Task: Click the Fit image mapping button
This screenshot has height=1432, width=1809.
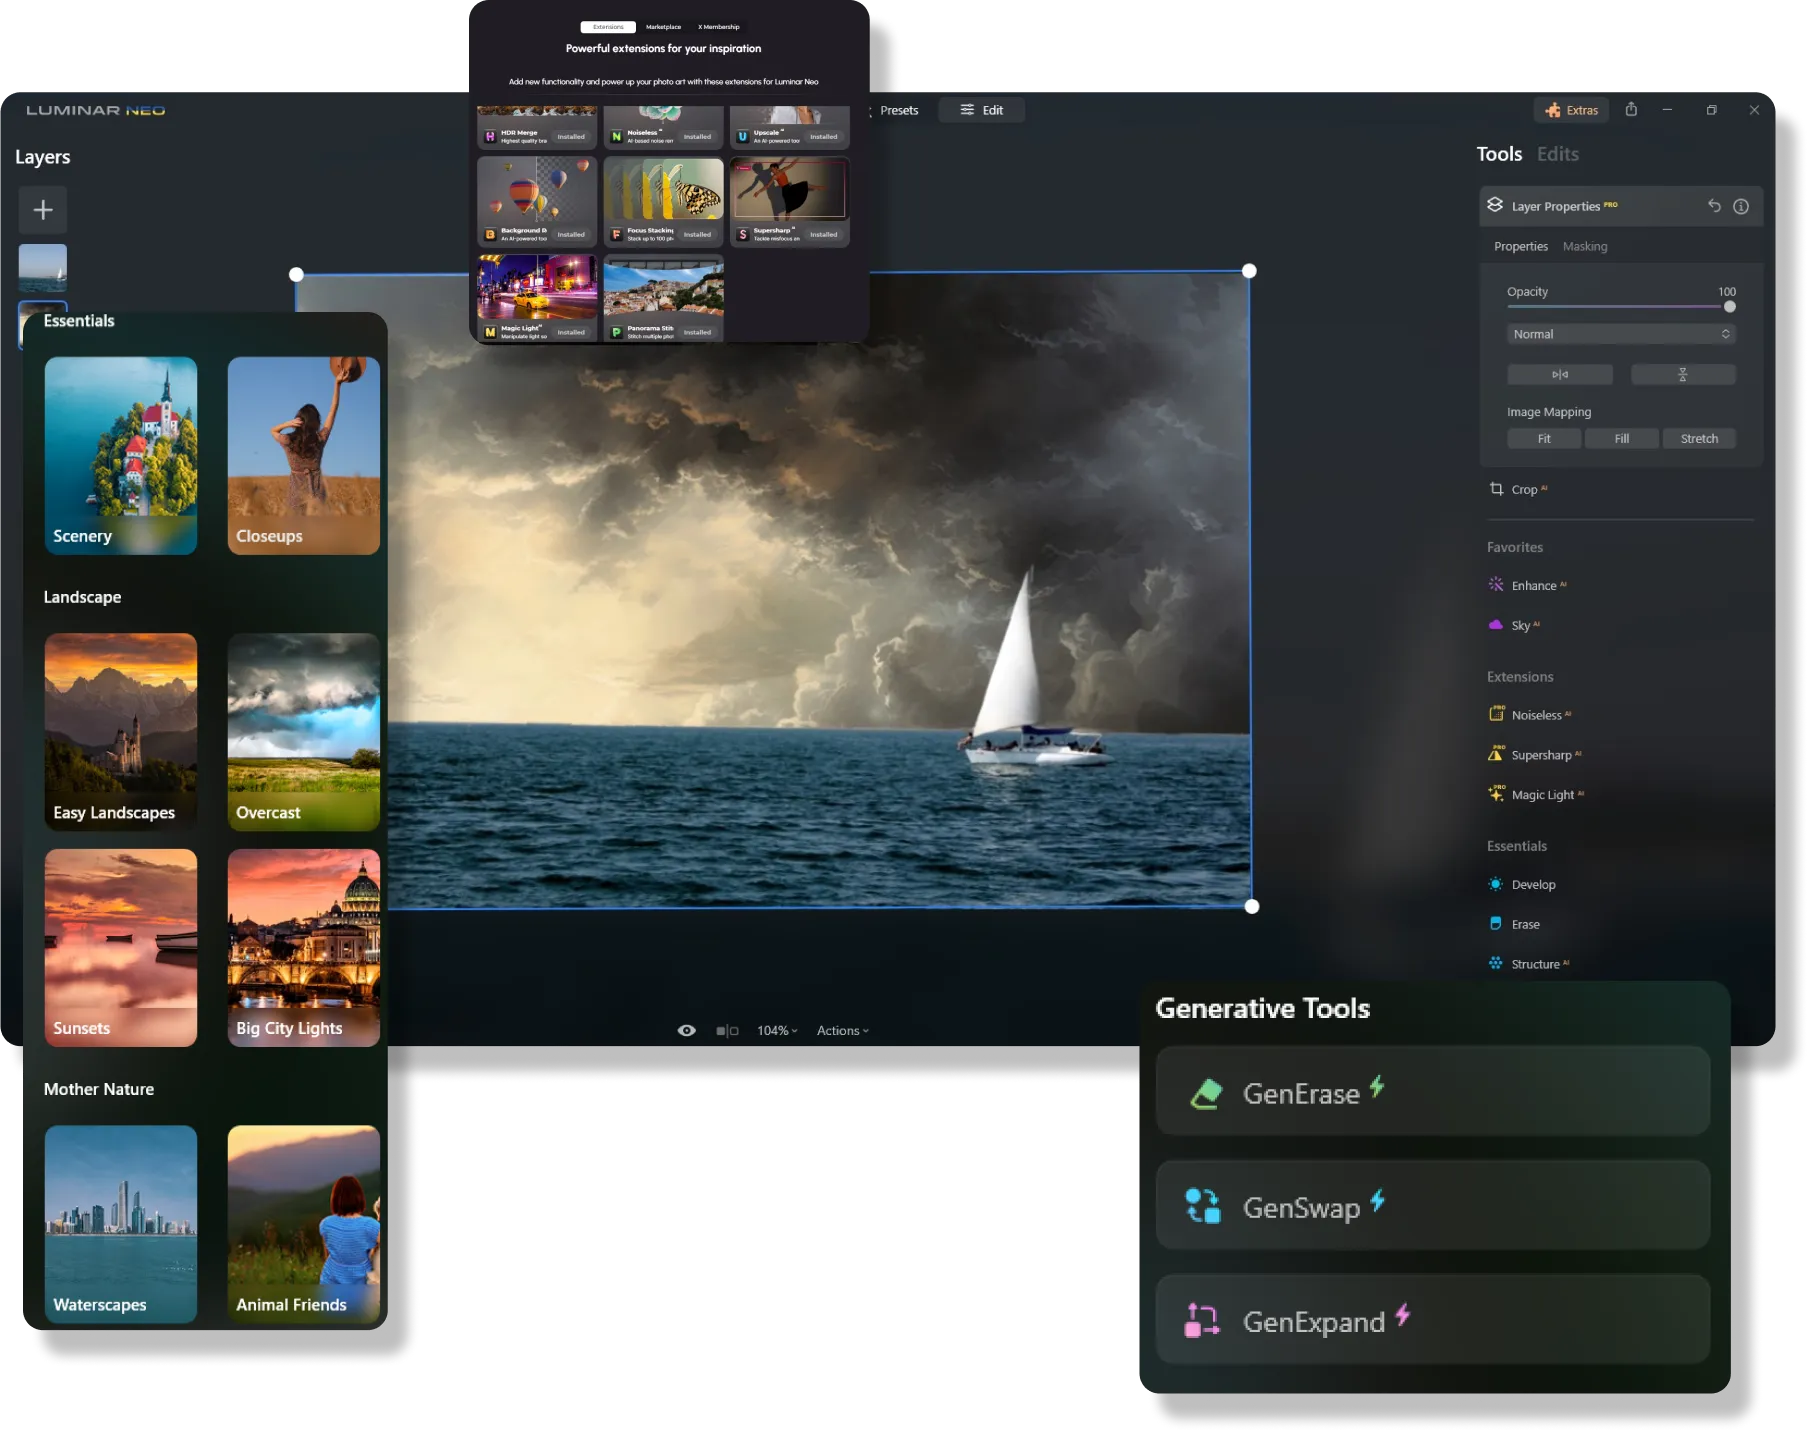Action: coord(1544,438)
